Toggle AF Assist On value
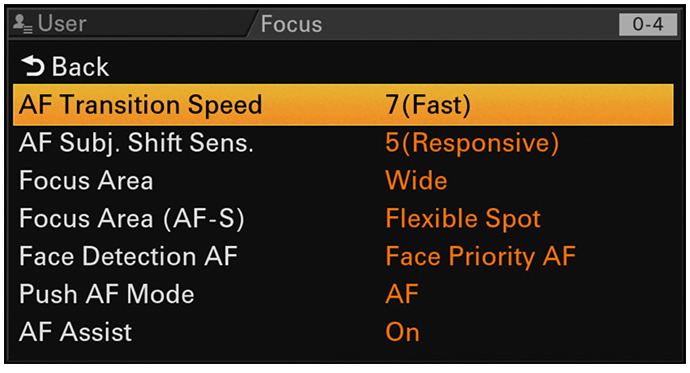The width and height of the screenshot is (690, 373). click(x=402, y=333)
